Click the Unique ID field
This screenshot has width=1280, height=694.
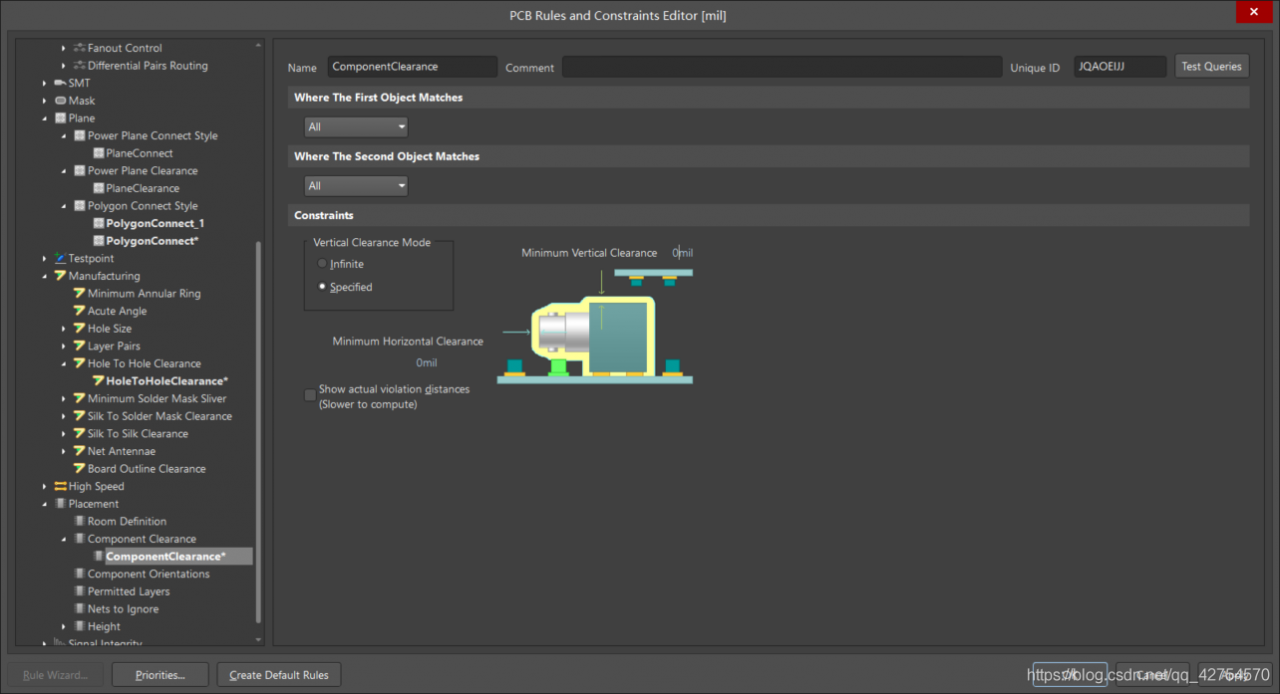coord(1120,67)
